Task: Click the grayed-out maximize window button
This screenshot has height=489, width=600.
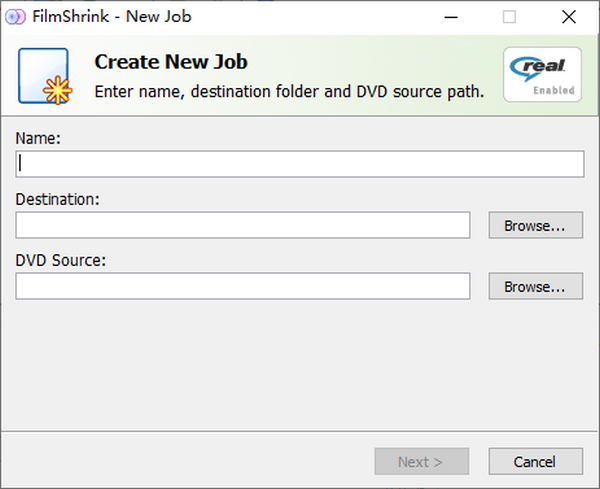Action: [x=509, y=17]
